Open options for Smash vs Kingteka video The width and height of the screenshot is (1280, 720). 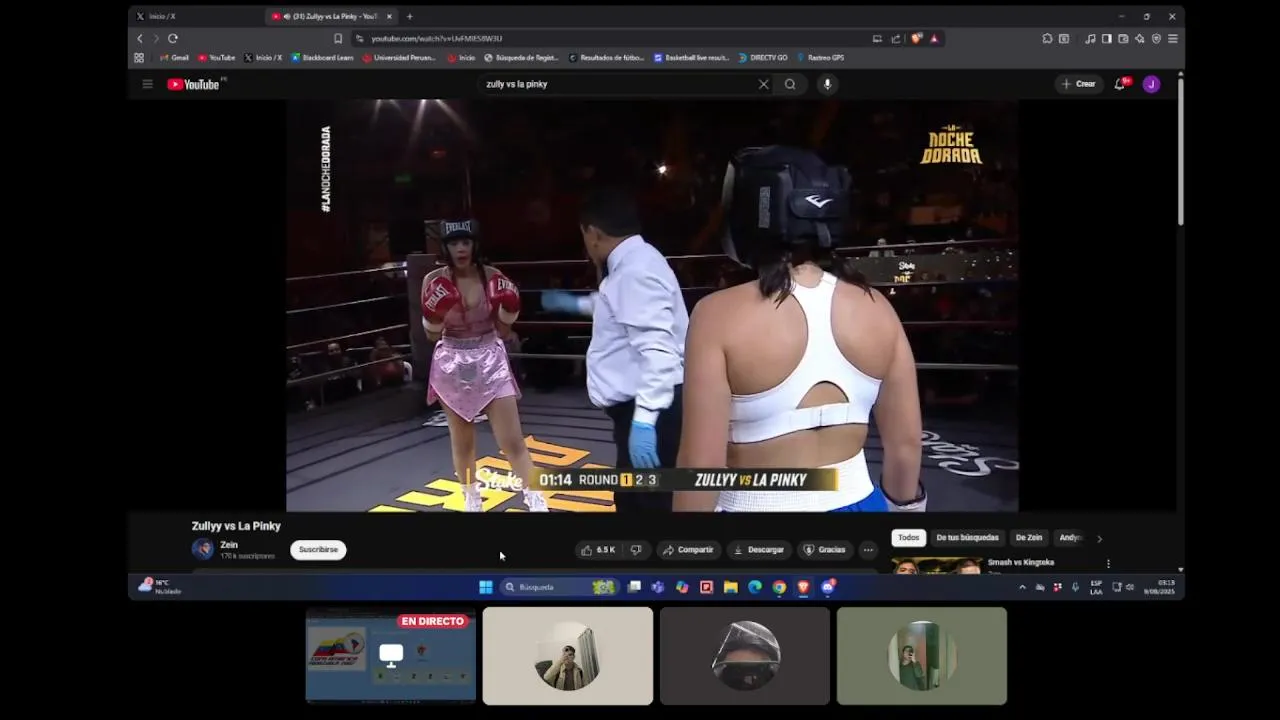(1108, 563)
